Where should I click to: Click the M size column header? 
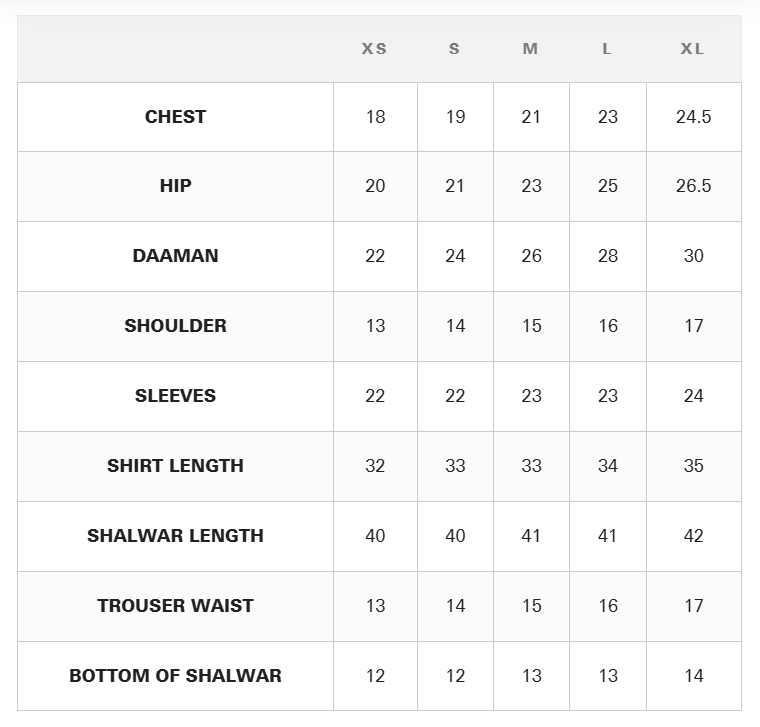point(530,49)
